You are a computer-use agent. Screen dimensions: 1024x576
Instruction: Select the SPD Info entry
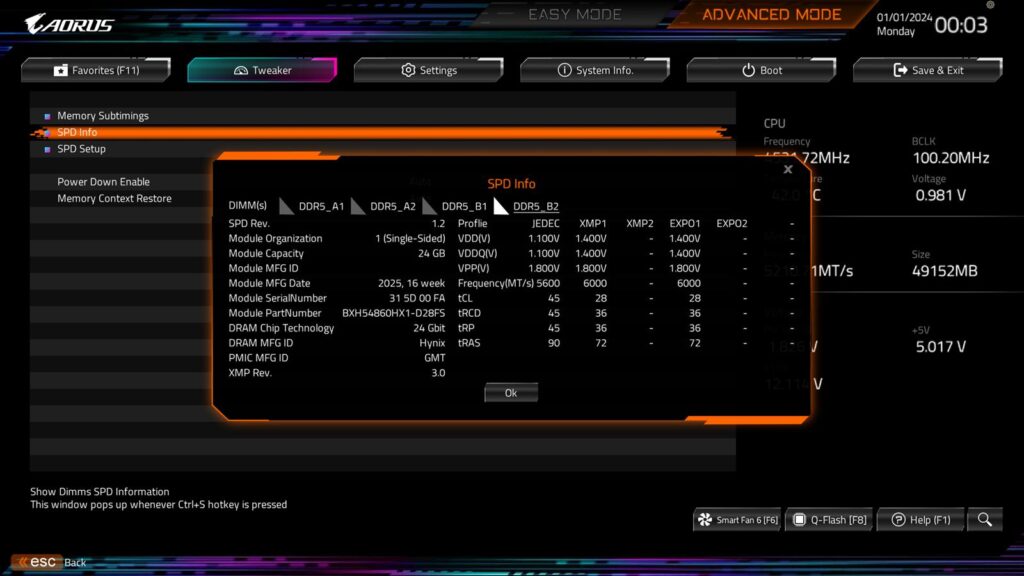coord(383,132)
